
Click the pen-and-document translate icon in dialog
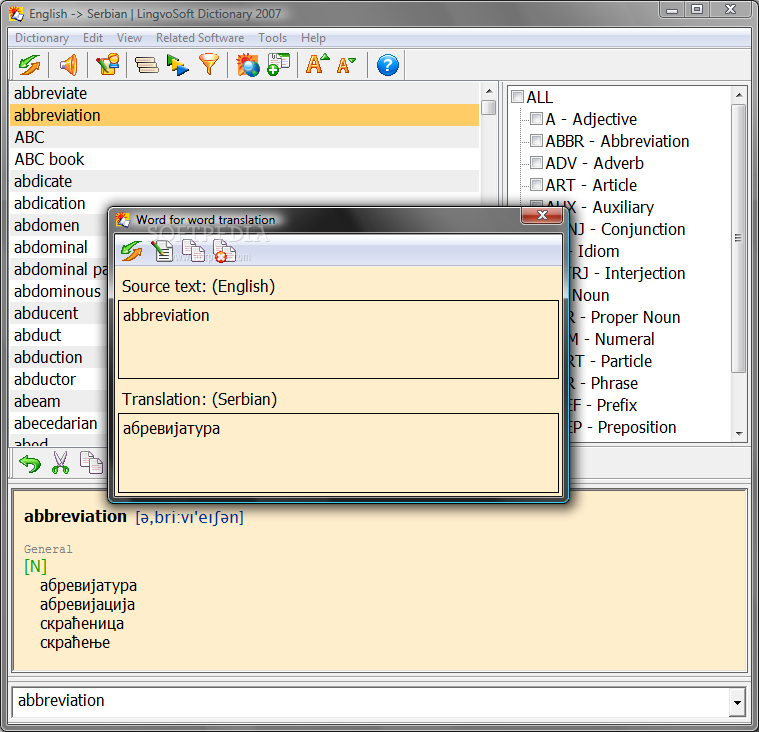[x=162, y=251]
